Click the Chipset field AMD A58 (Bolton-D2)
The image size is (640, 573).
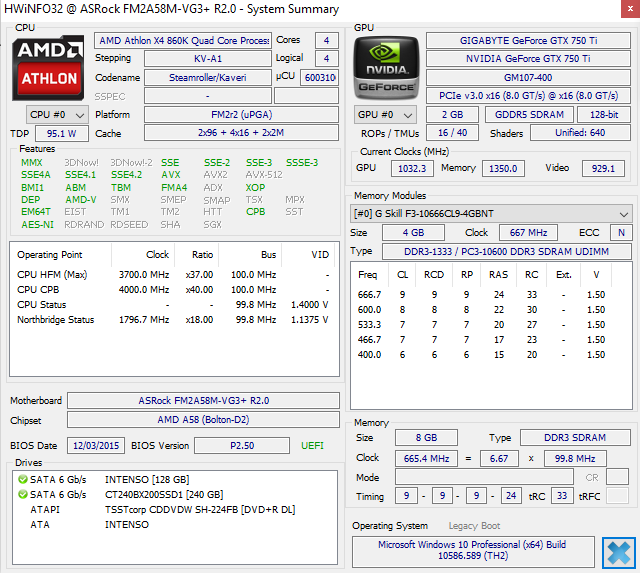(x=203, y=420)
